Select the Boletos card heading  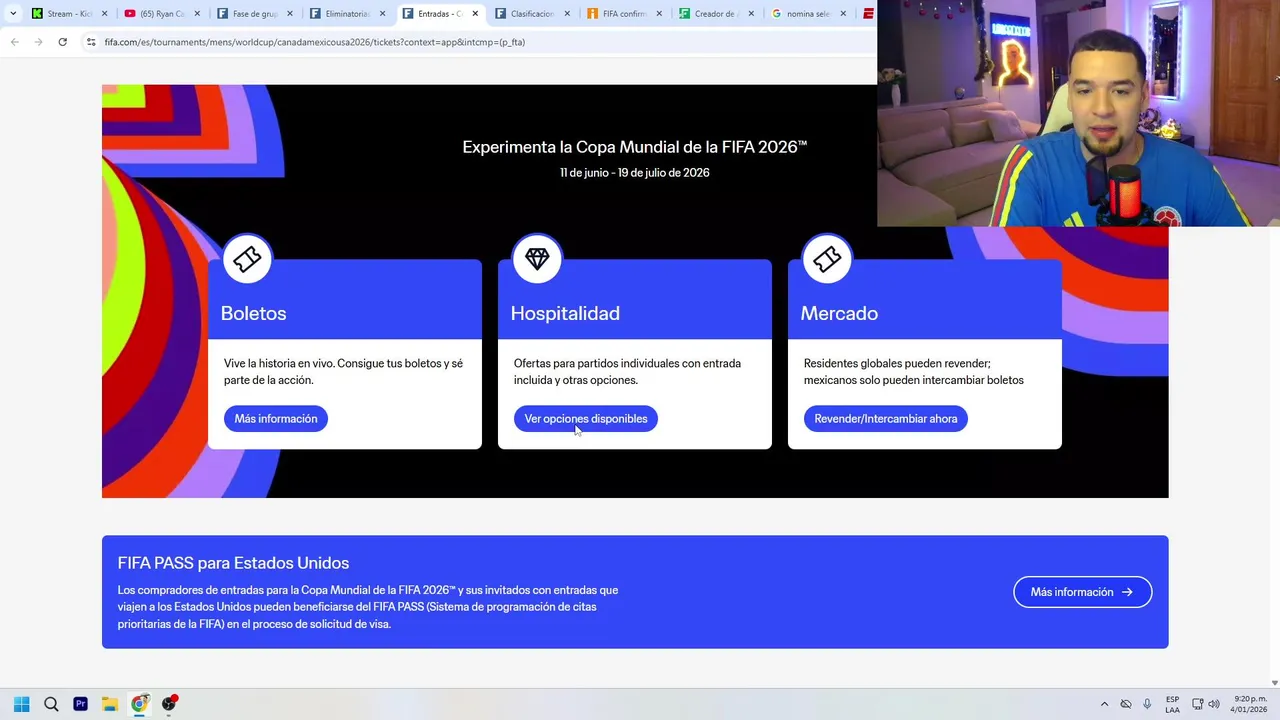[x=253, y=313]
